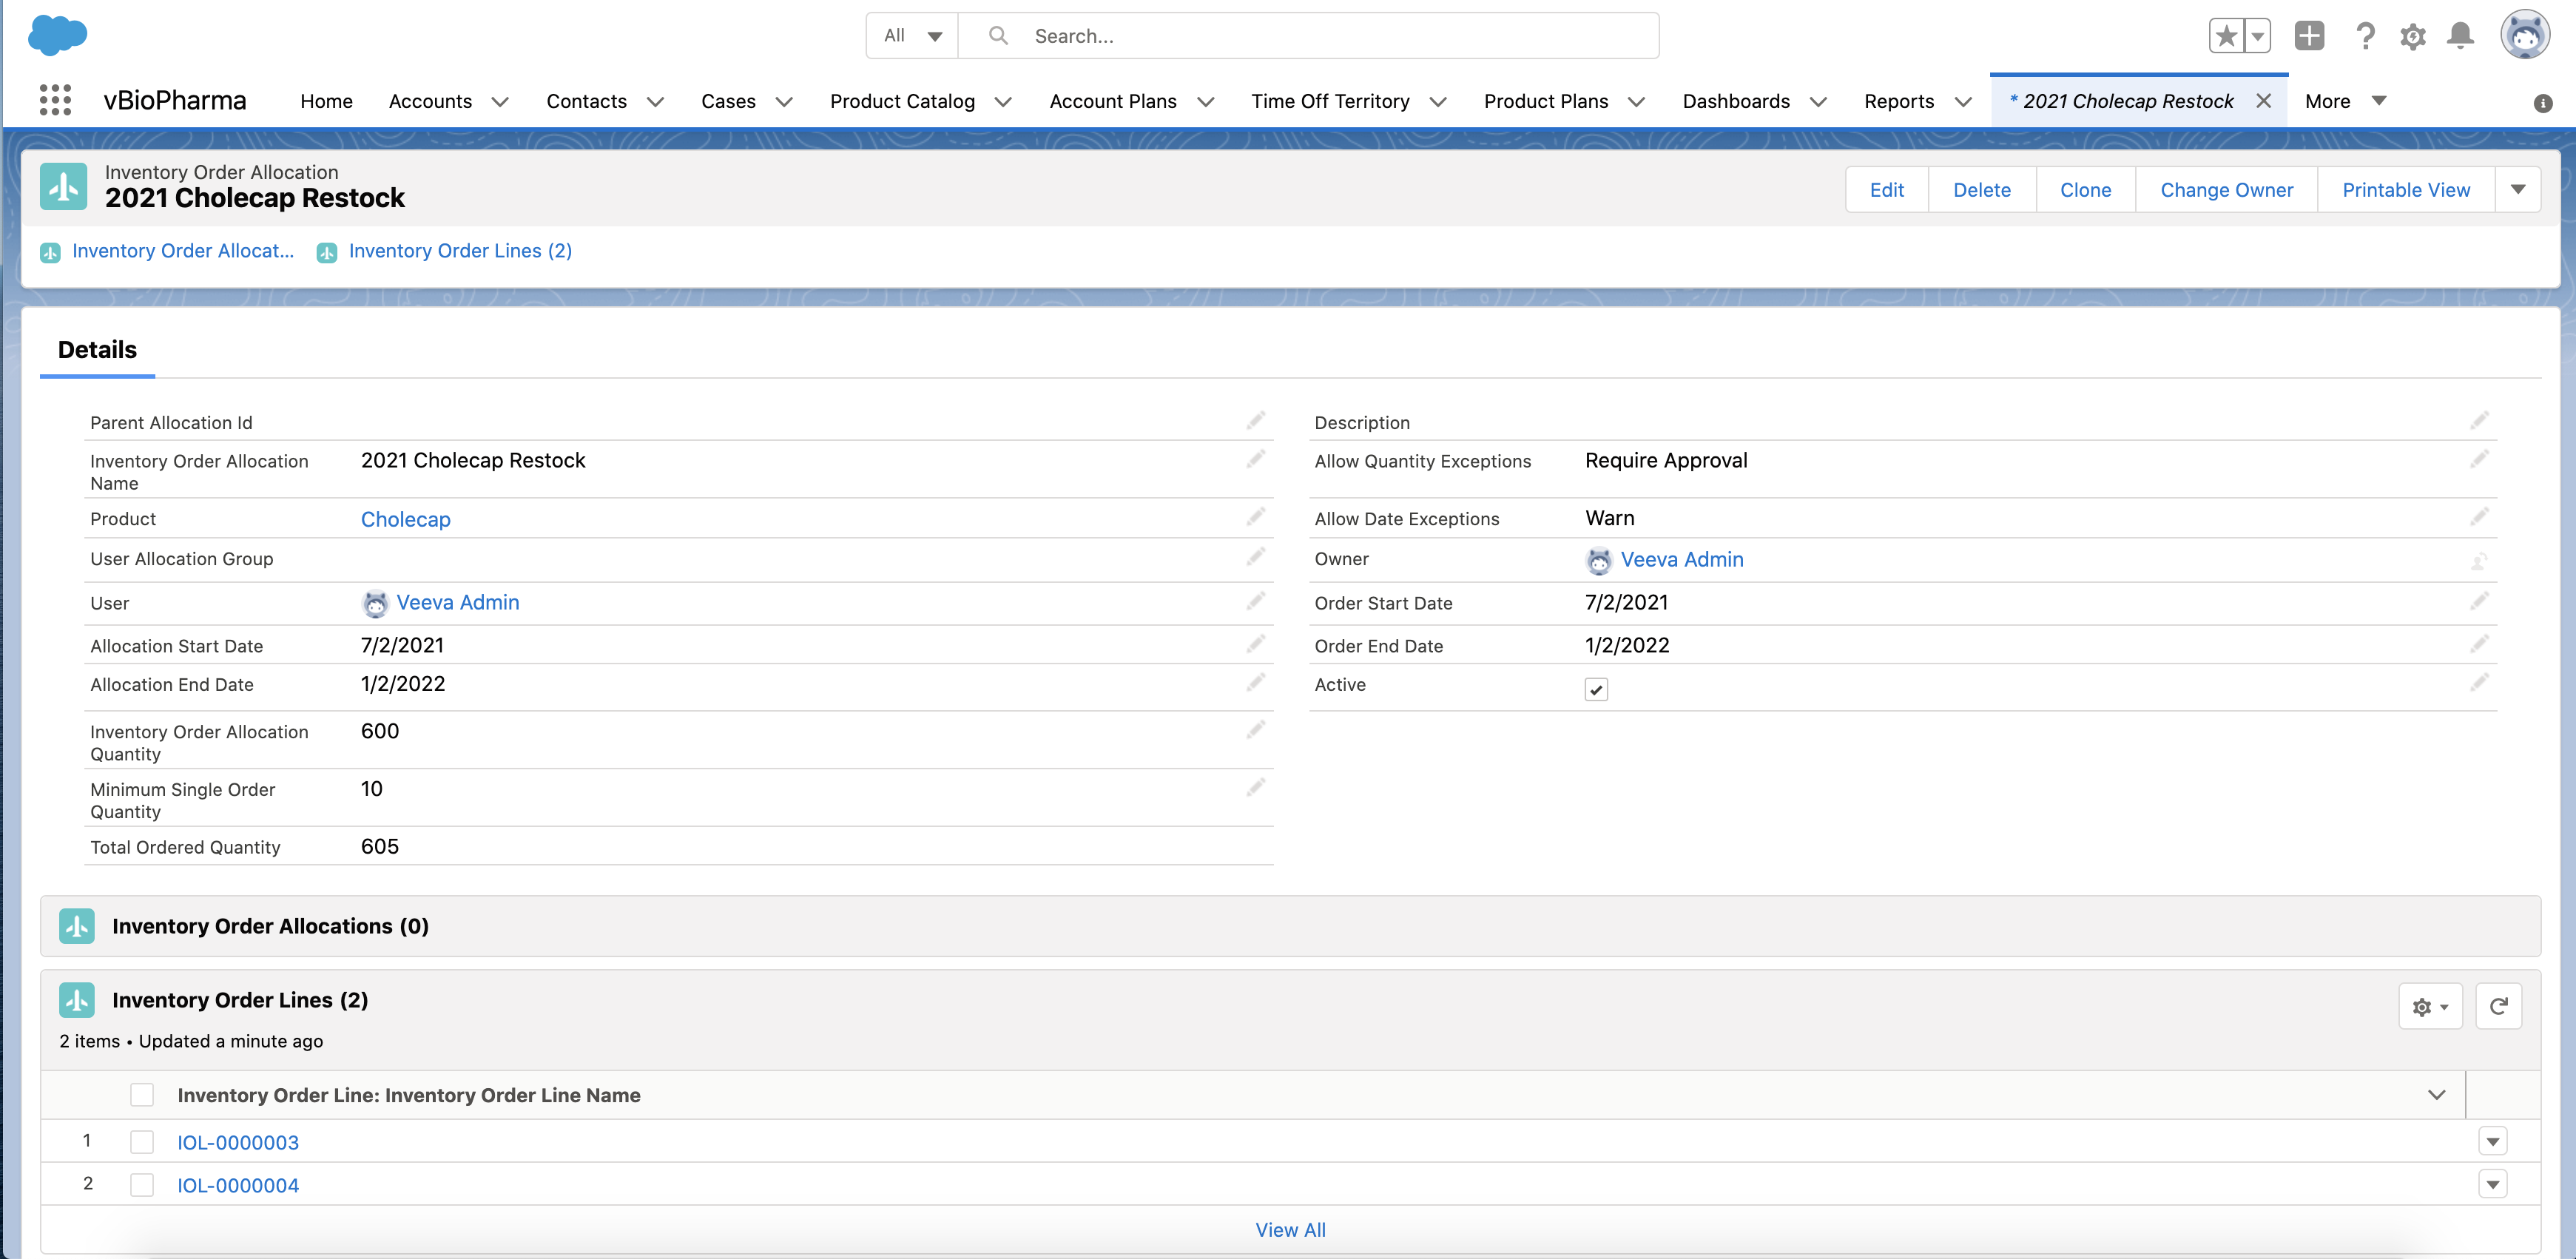Click the global create plus icon
Viewport: 2576px width, 1259px height.
tap(2309, 36)
